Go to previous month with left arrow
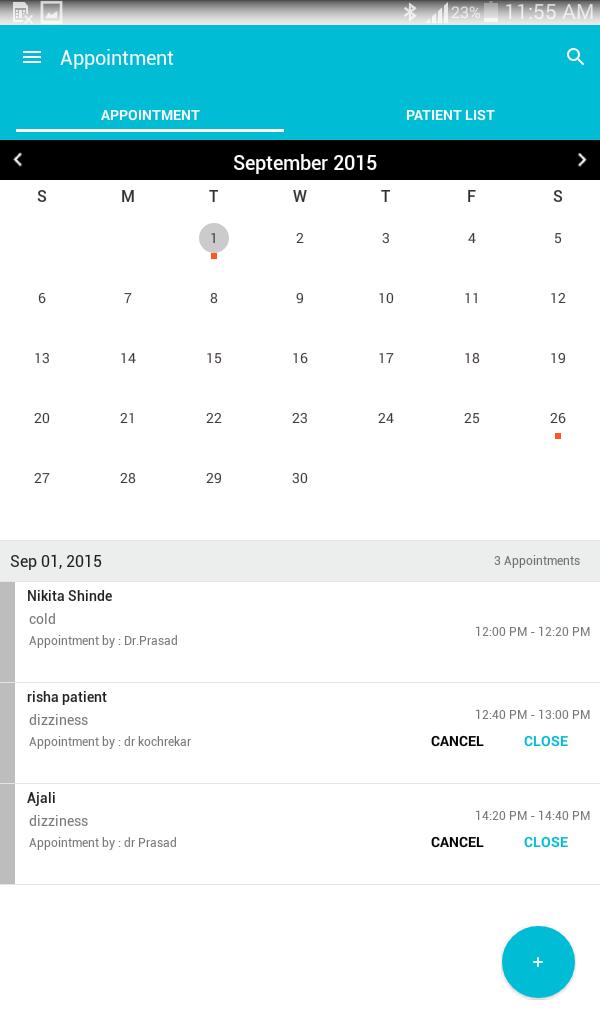Screen dimensions: 600x1024 pos(18,160)
